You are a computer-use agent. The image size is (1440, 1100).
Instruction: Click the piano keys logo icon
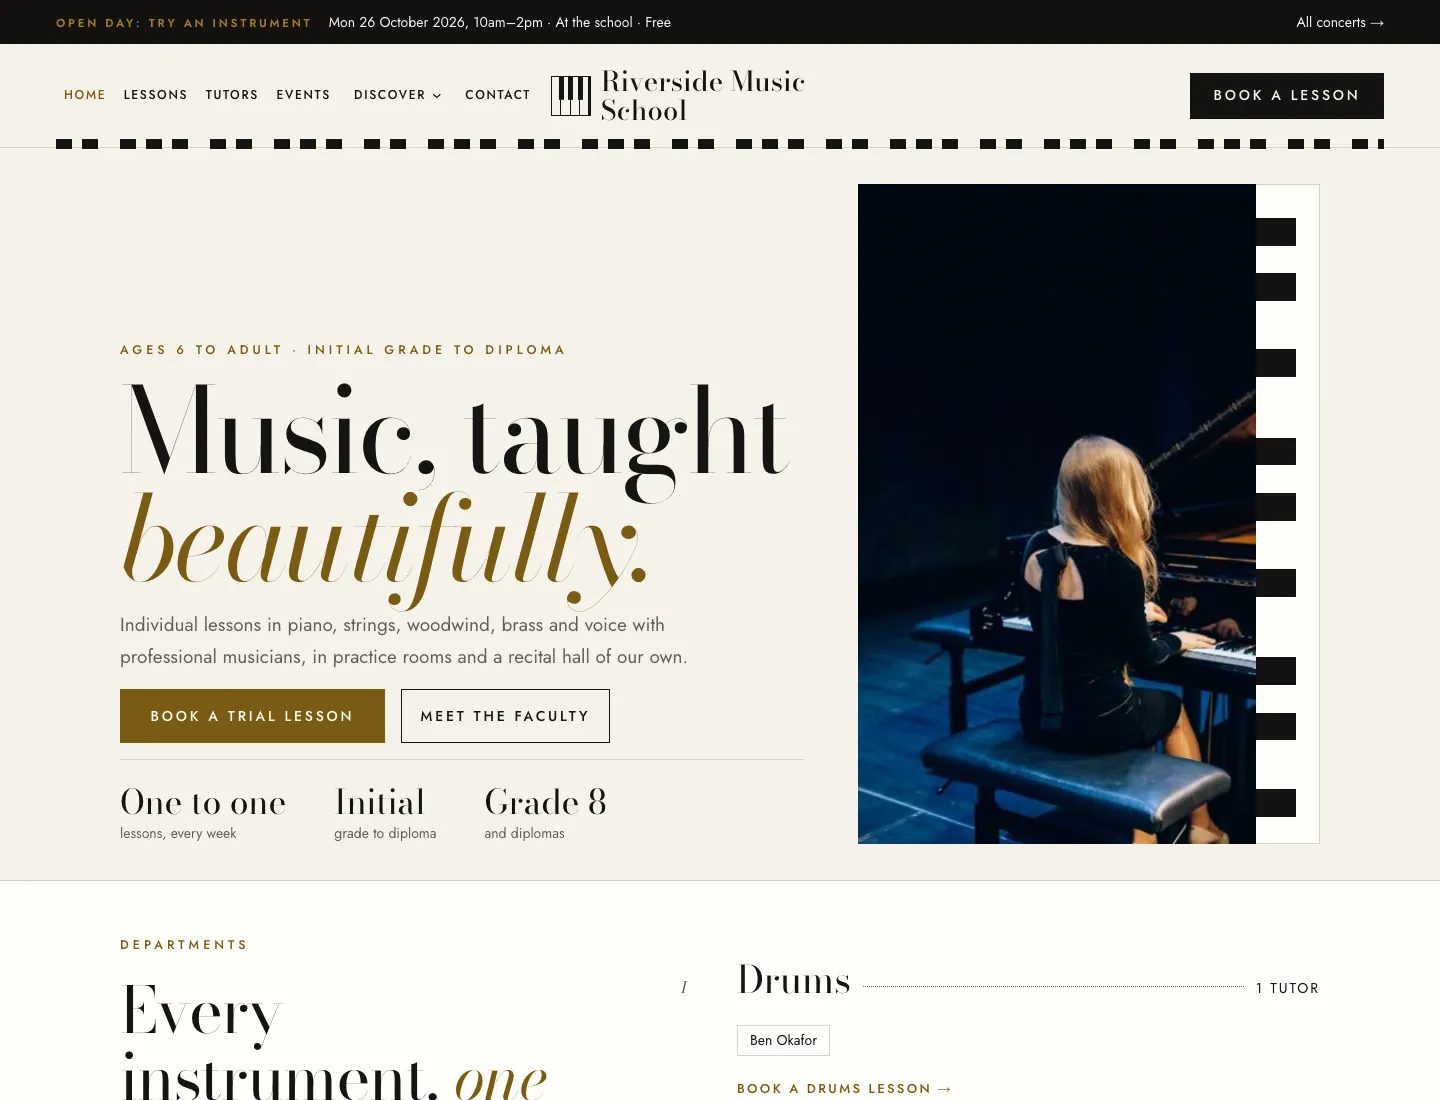tap(571, 96)
